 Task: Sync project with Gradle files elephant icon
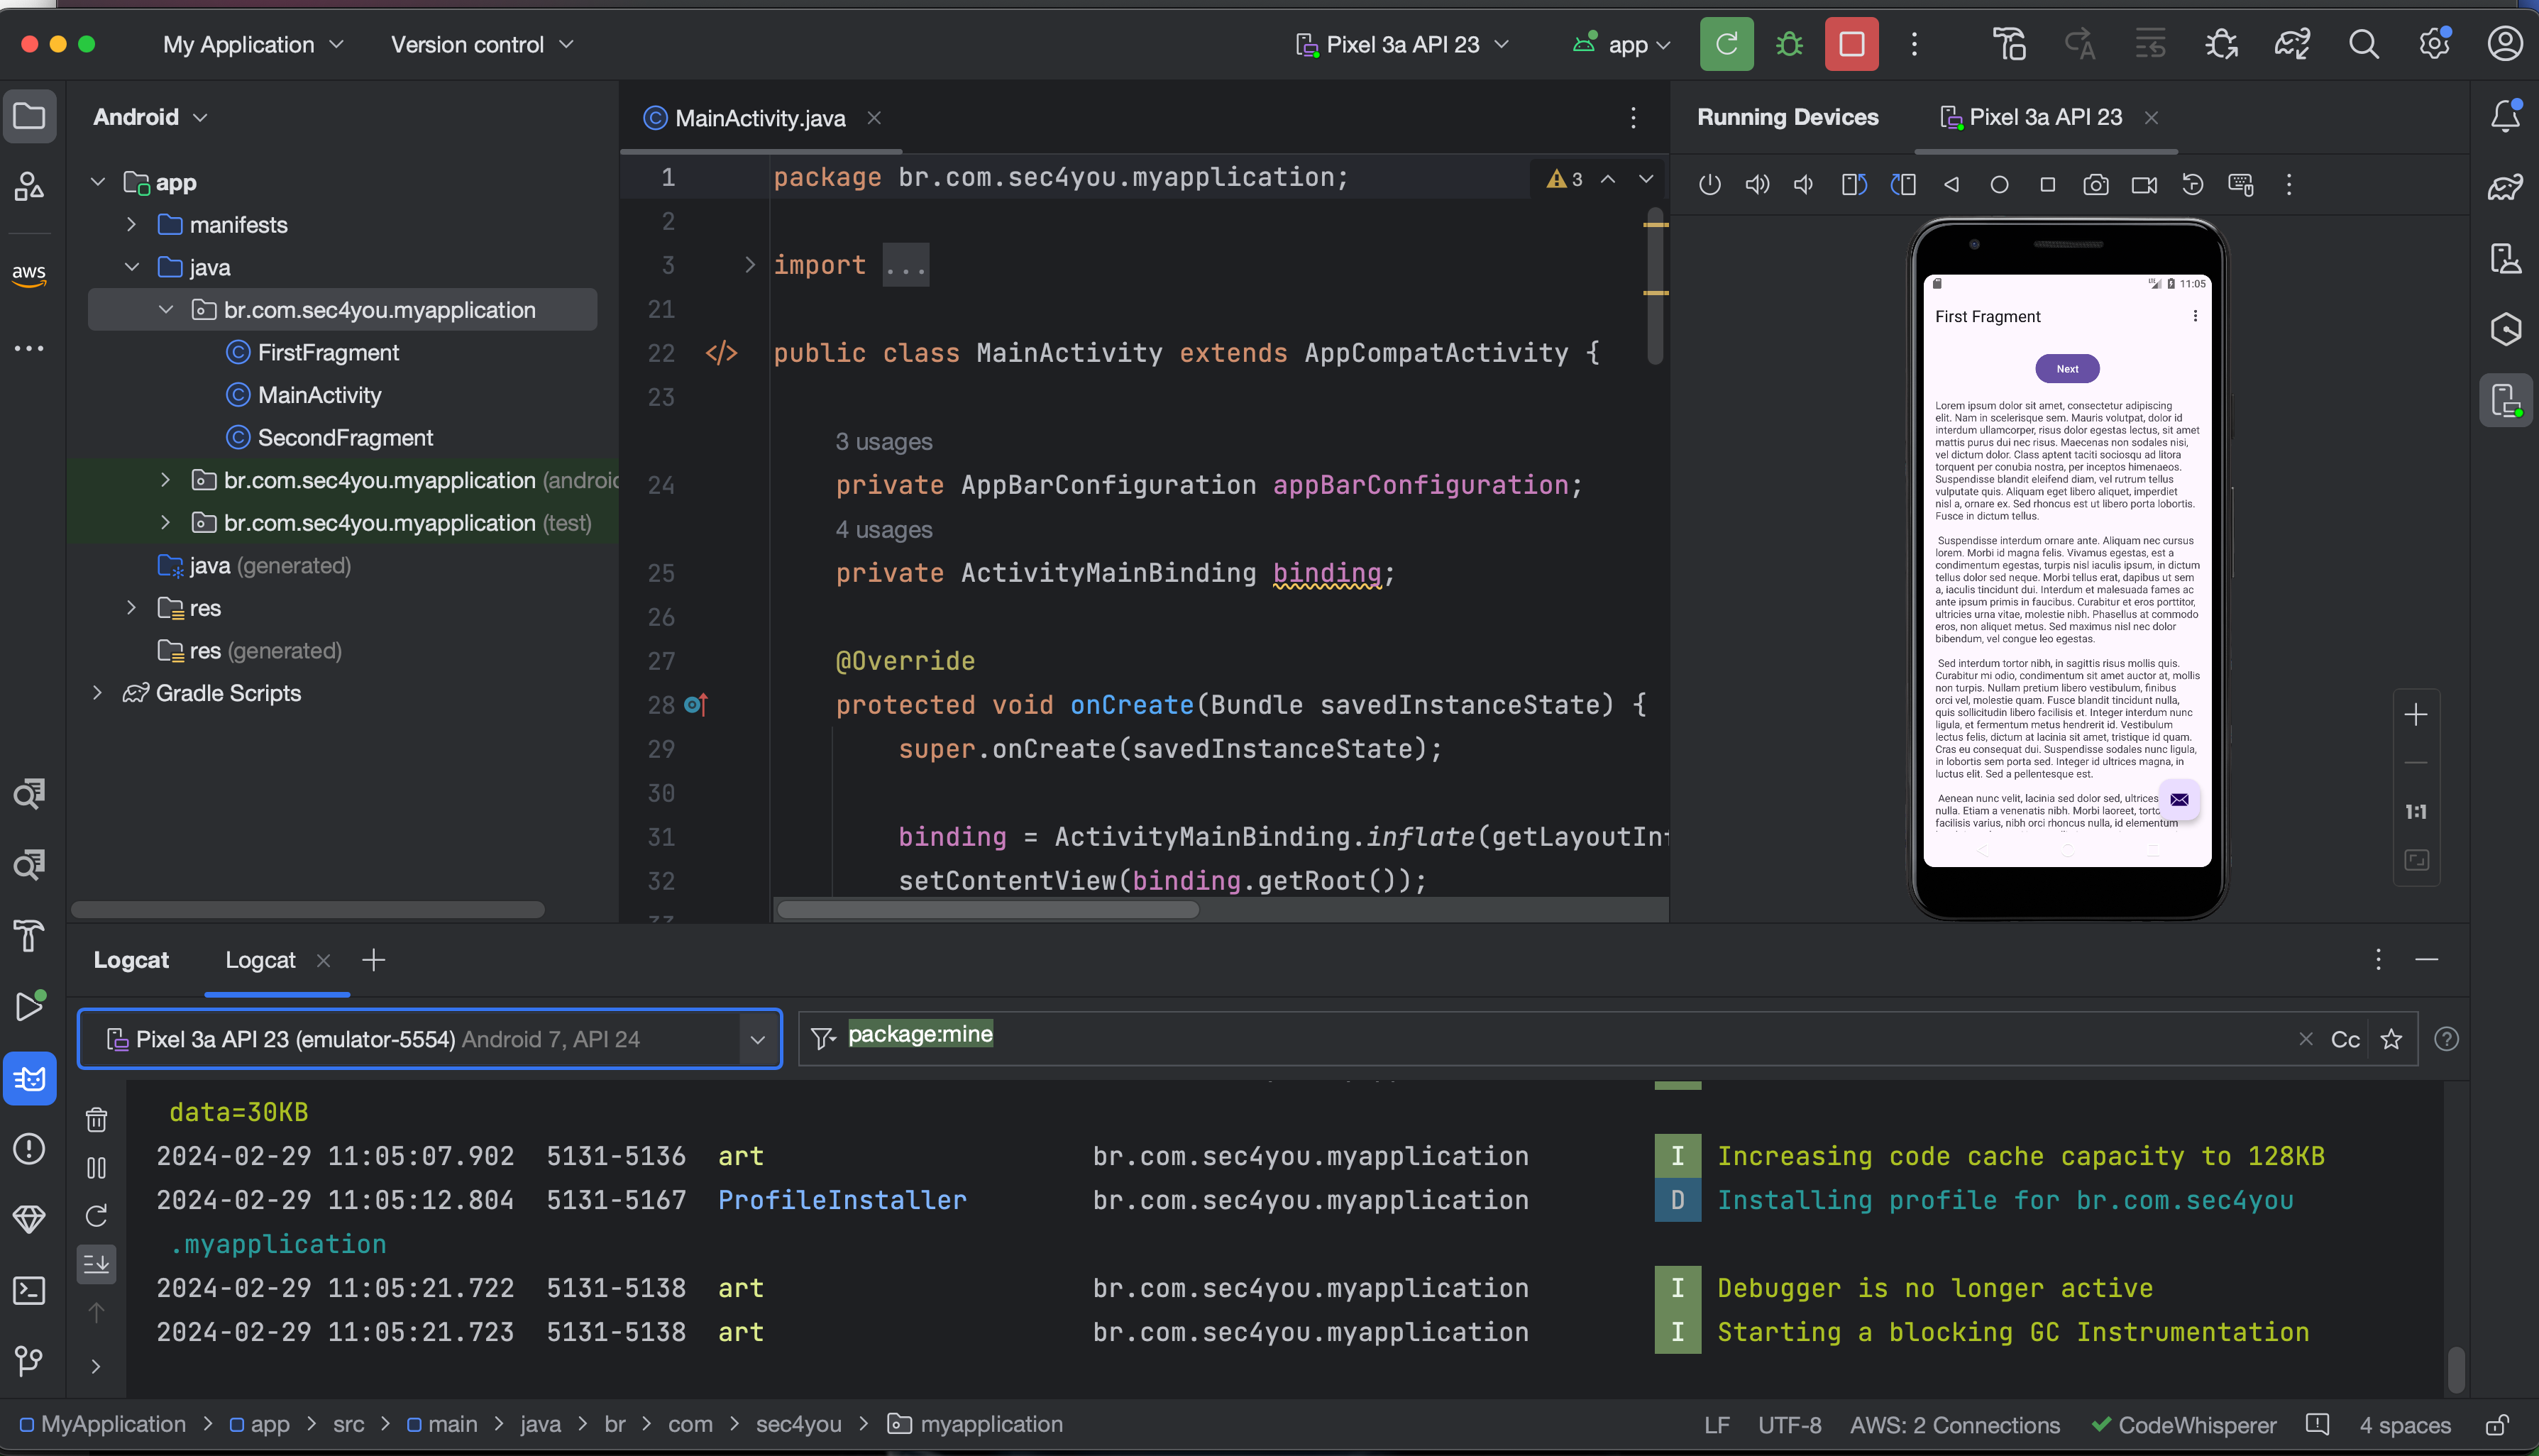tap(2292, 44)
